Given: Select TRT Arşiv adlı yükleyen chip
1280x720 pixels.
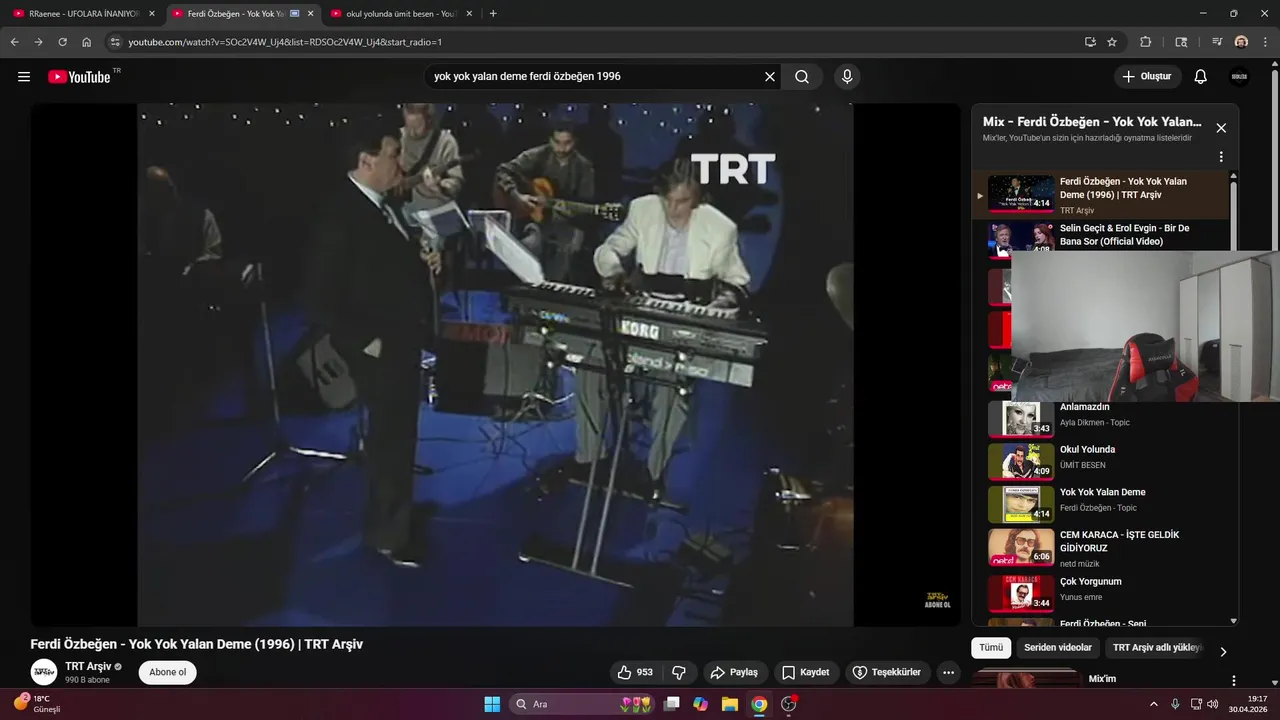Looking at the screenshot, I should (1157, 648).
